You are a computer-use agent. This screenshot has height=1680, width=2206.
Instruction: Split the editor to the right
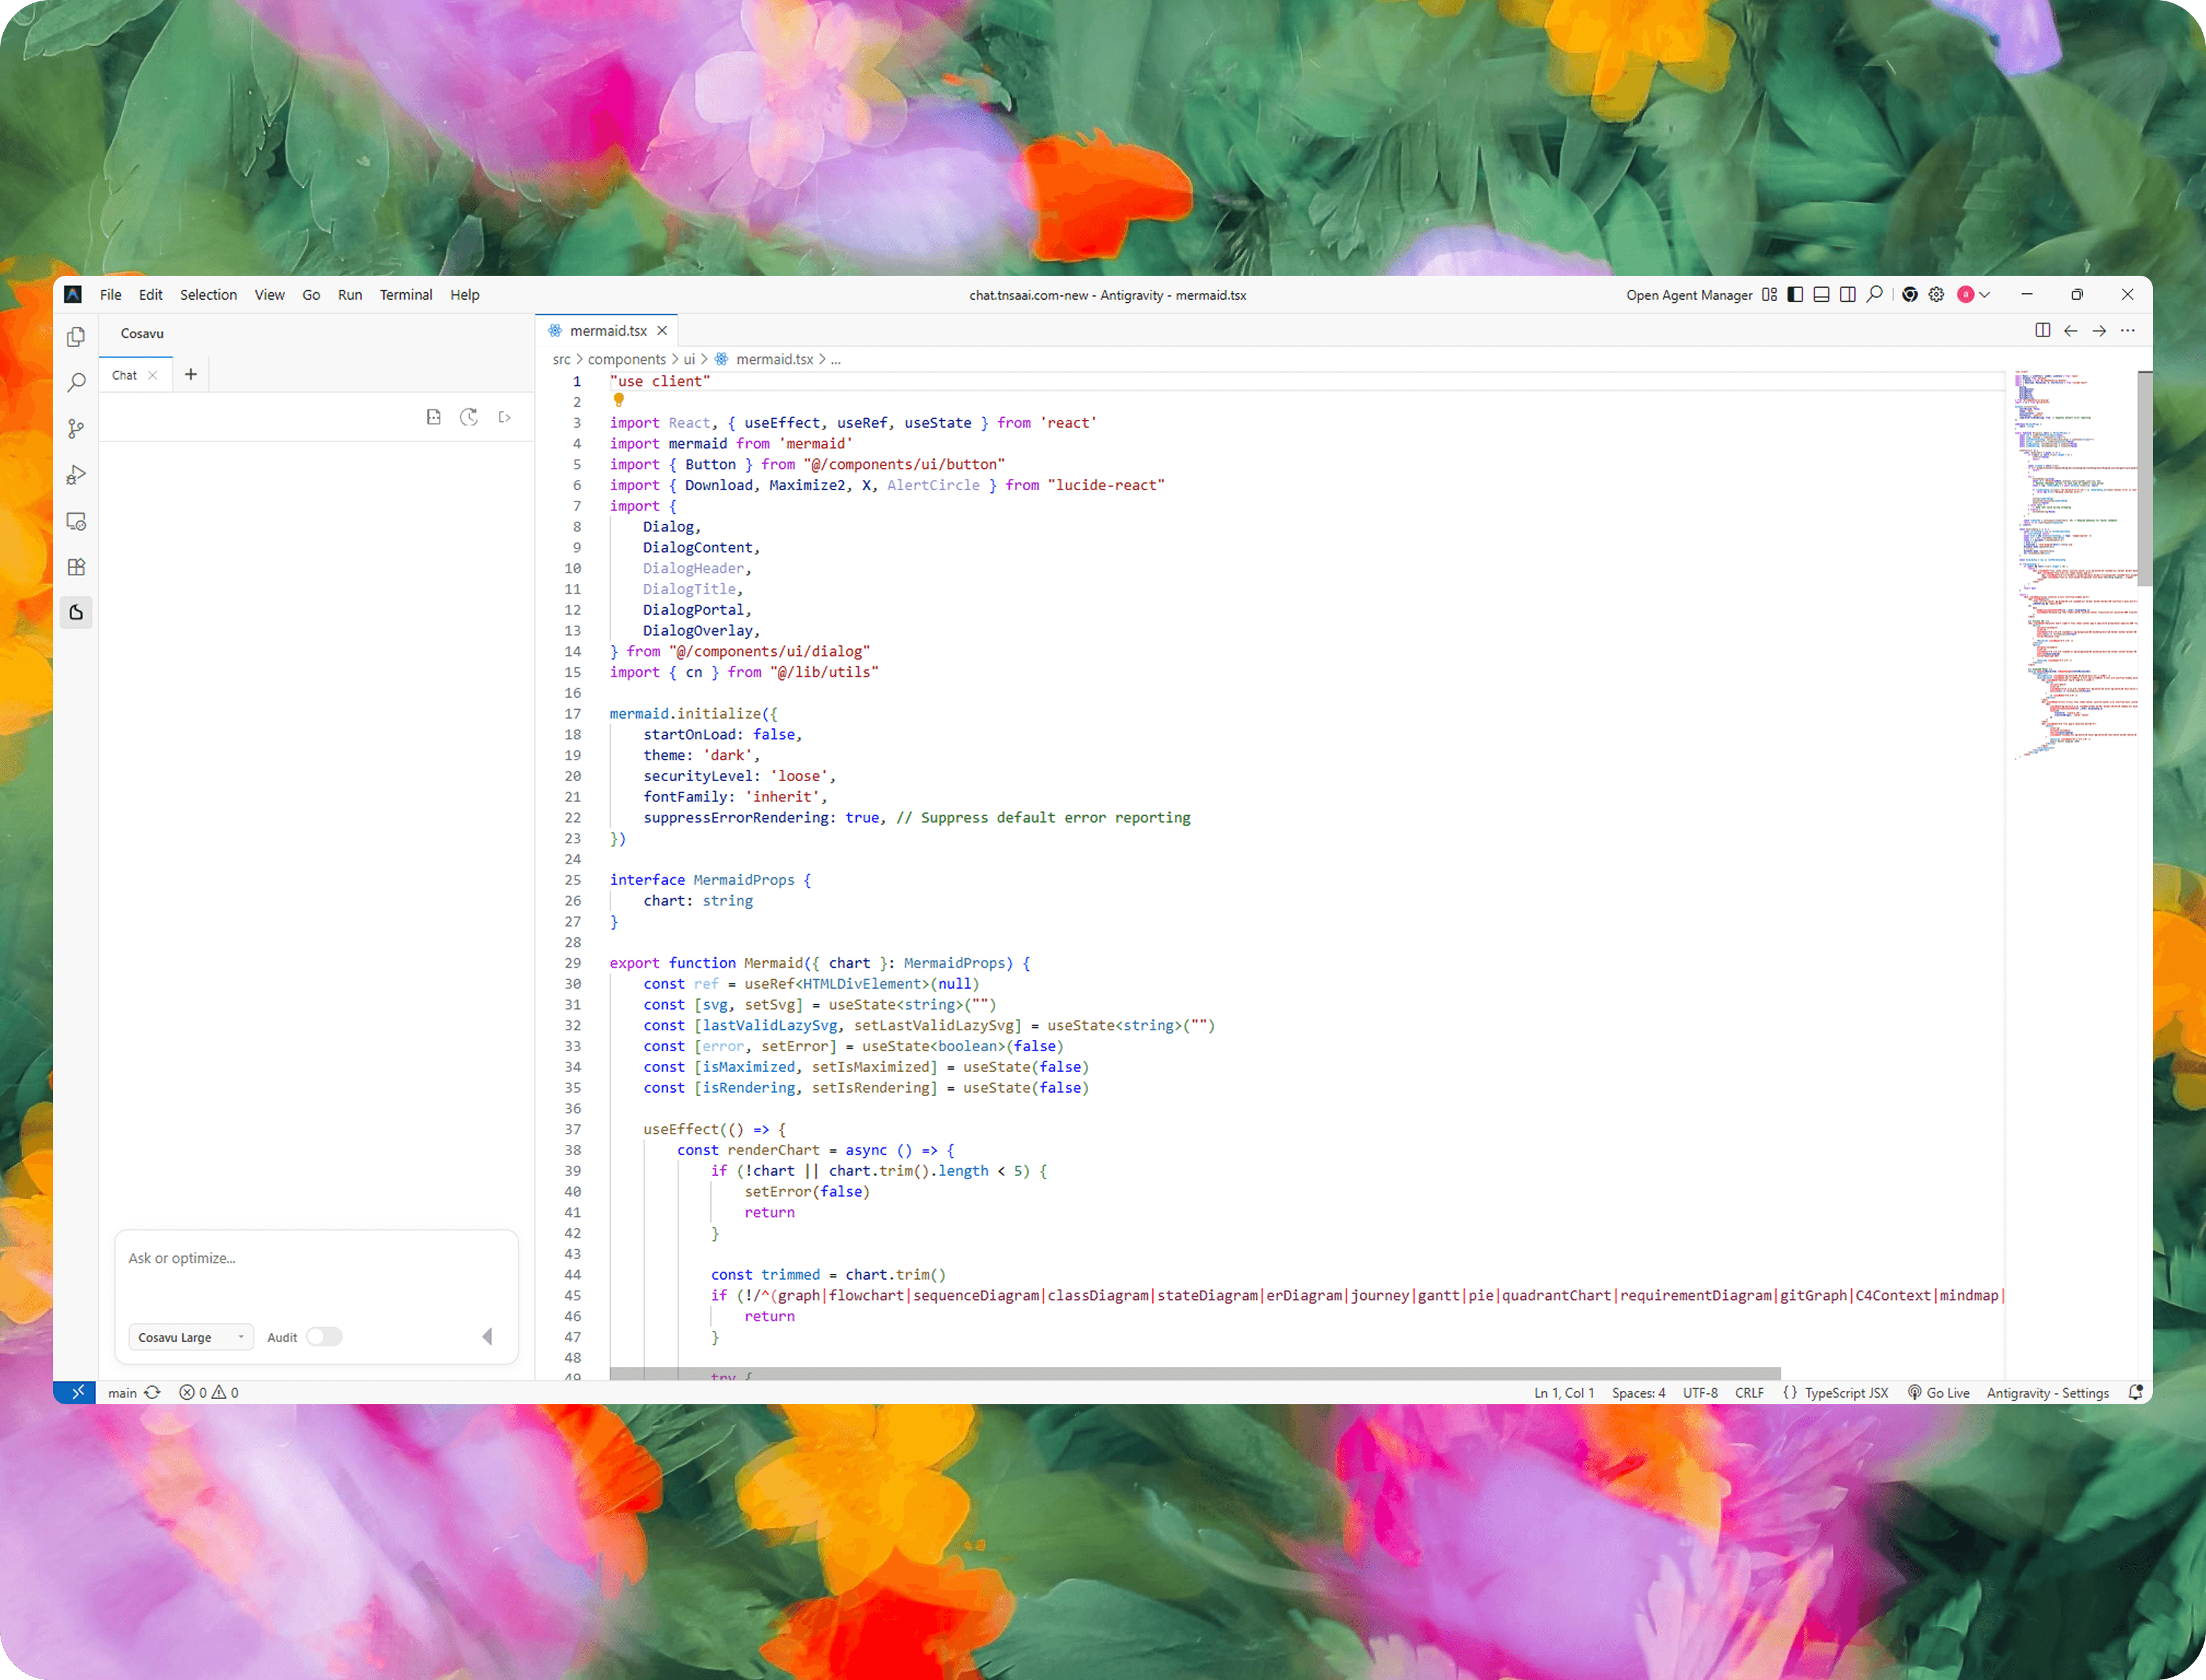tap(2042, 331)
